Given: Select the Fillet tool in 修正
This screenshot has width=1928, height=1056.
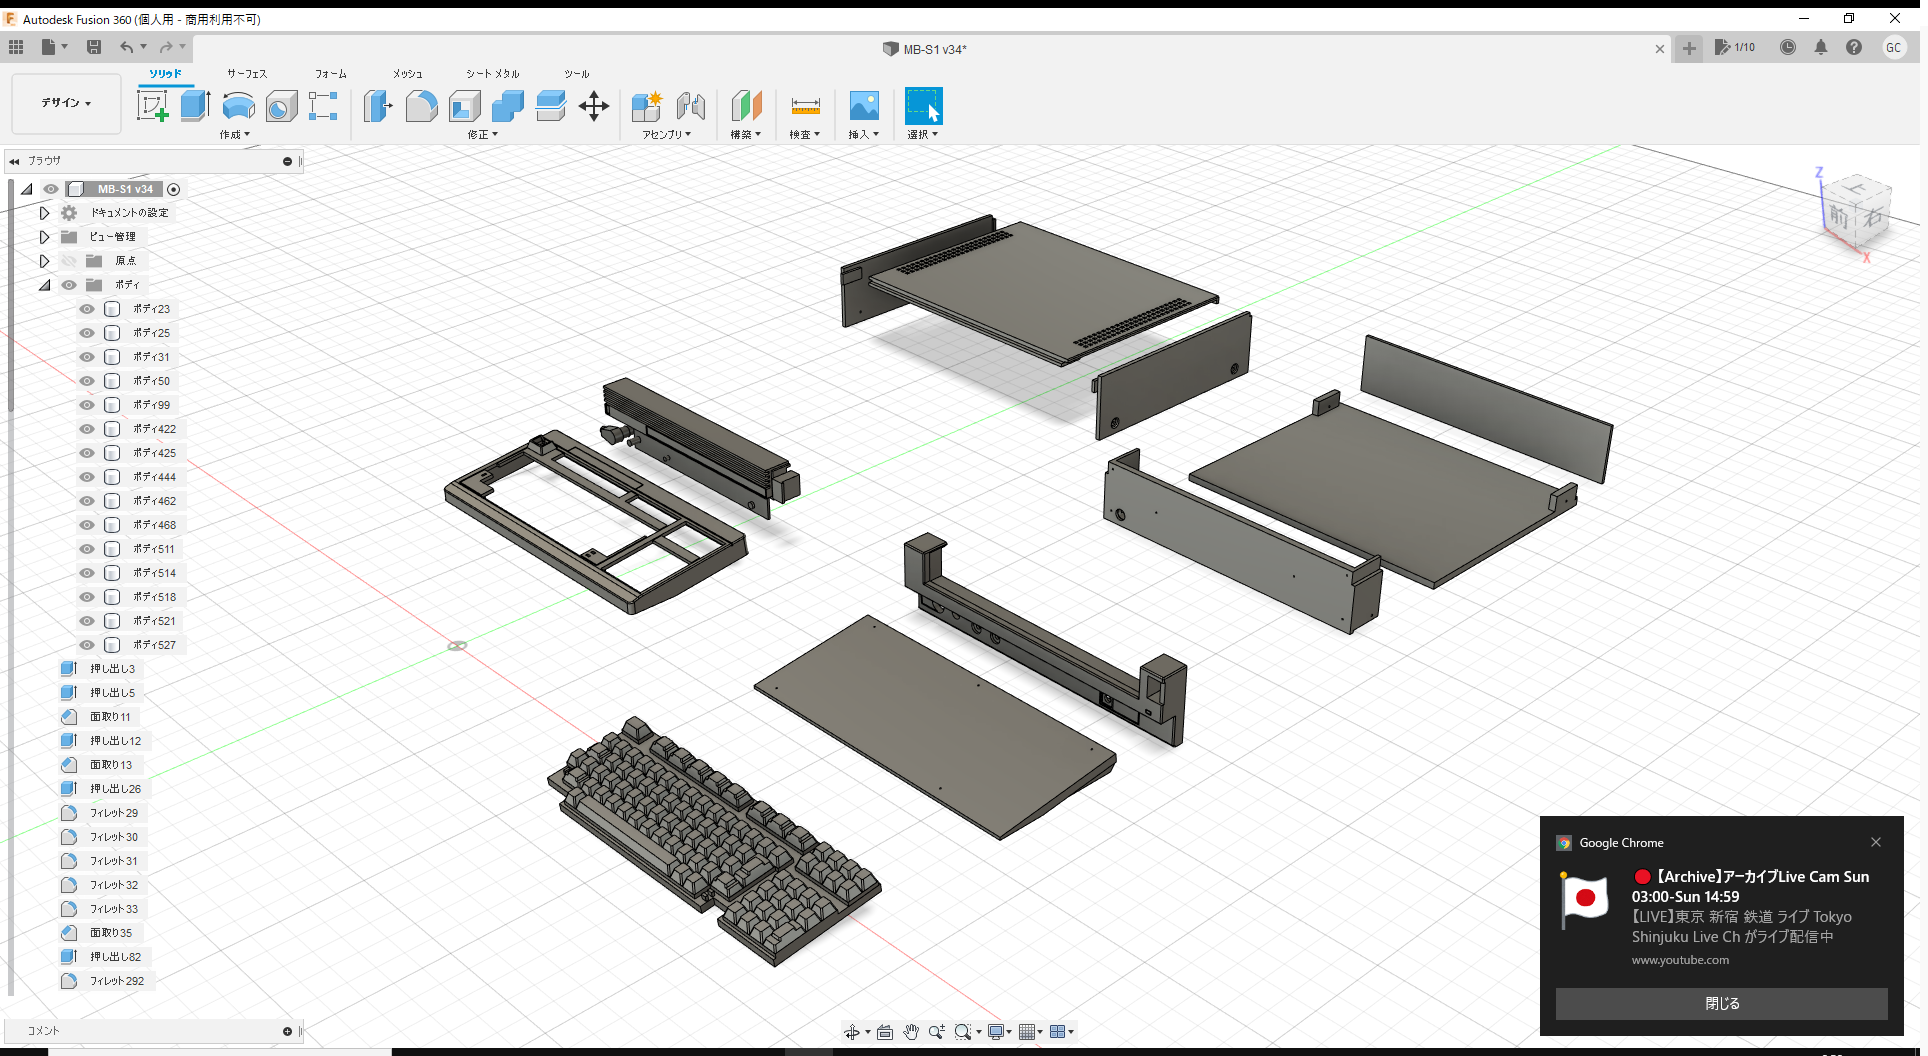Looking at the screenshot, I should pyautogui.click(x=421, y=105).
